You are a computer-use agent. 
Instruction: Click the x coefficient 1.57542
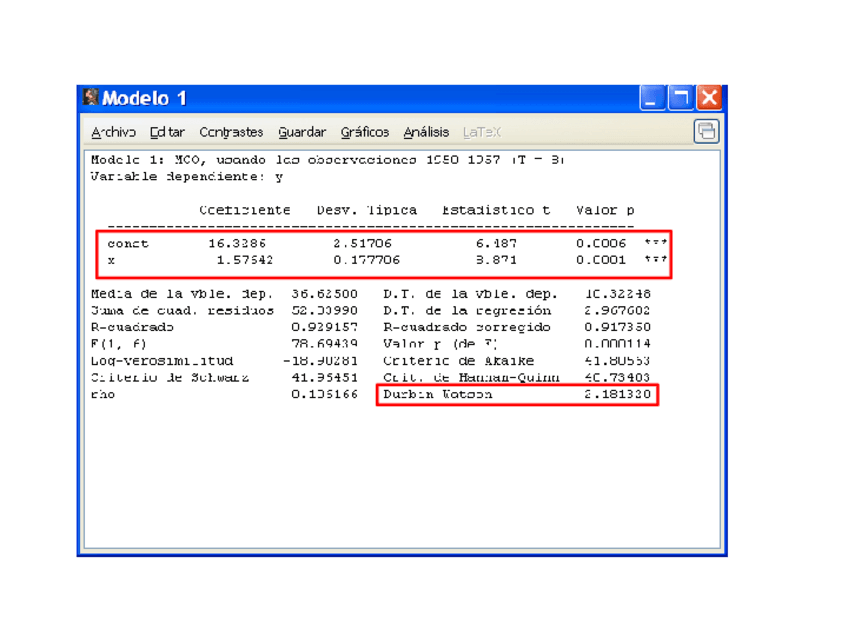click(x=244, y=261)
